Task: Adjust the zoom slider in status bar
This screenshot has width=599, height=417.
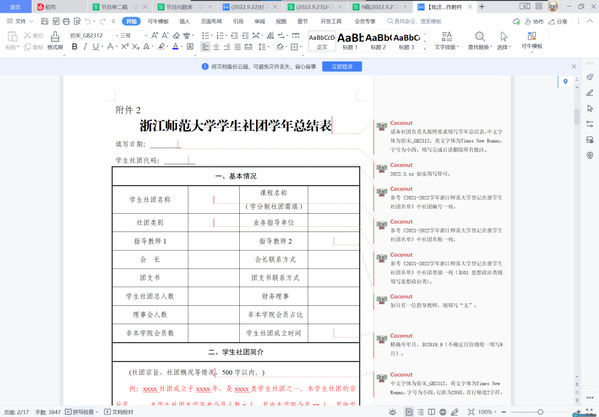Action: (540, 412)
